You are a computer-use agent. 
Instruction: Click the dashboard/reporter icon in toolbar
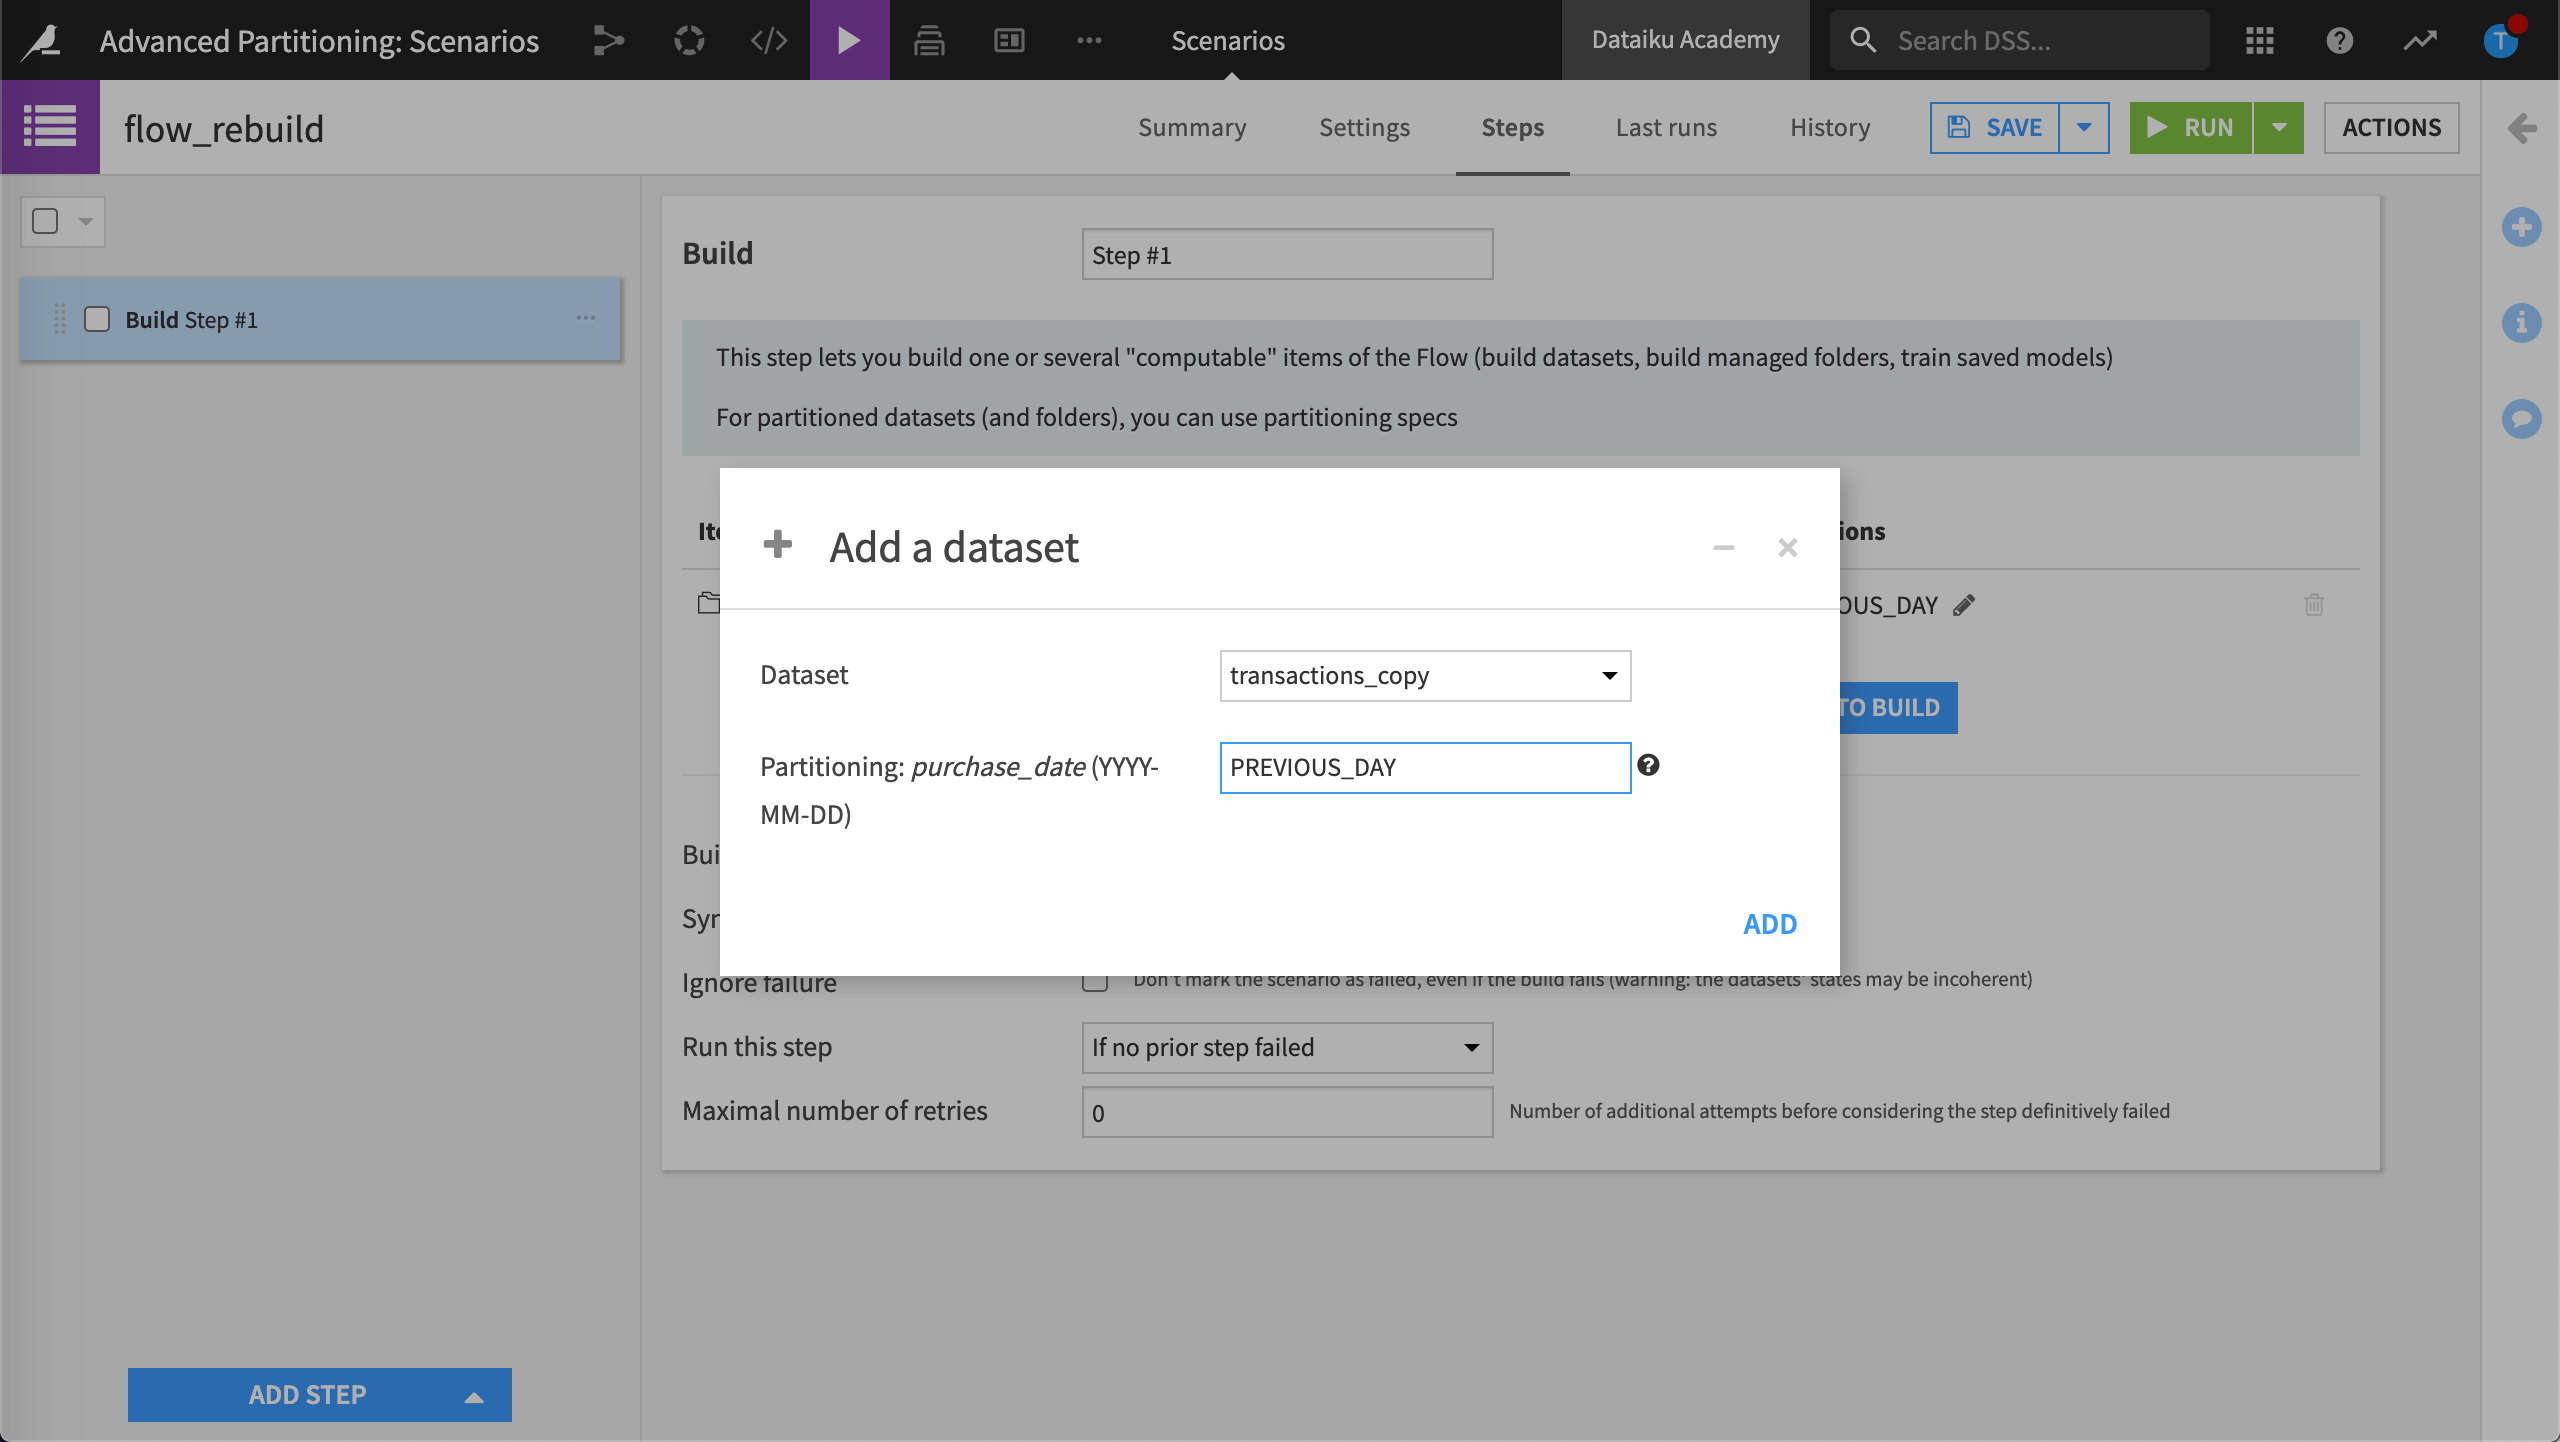[1009, 39]
